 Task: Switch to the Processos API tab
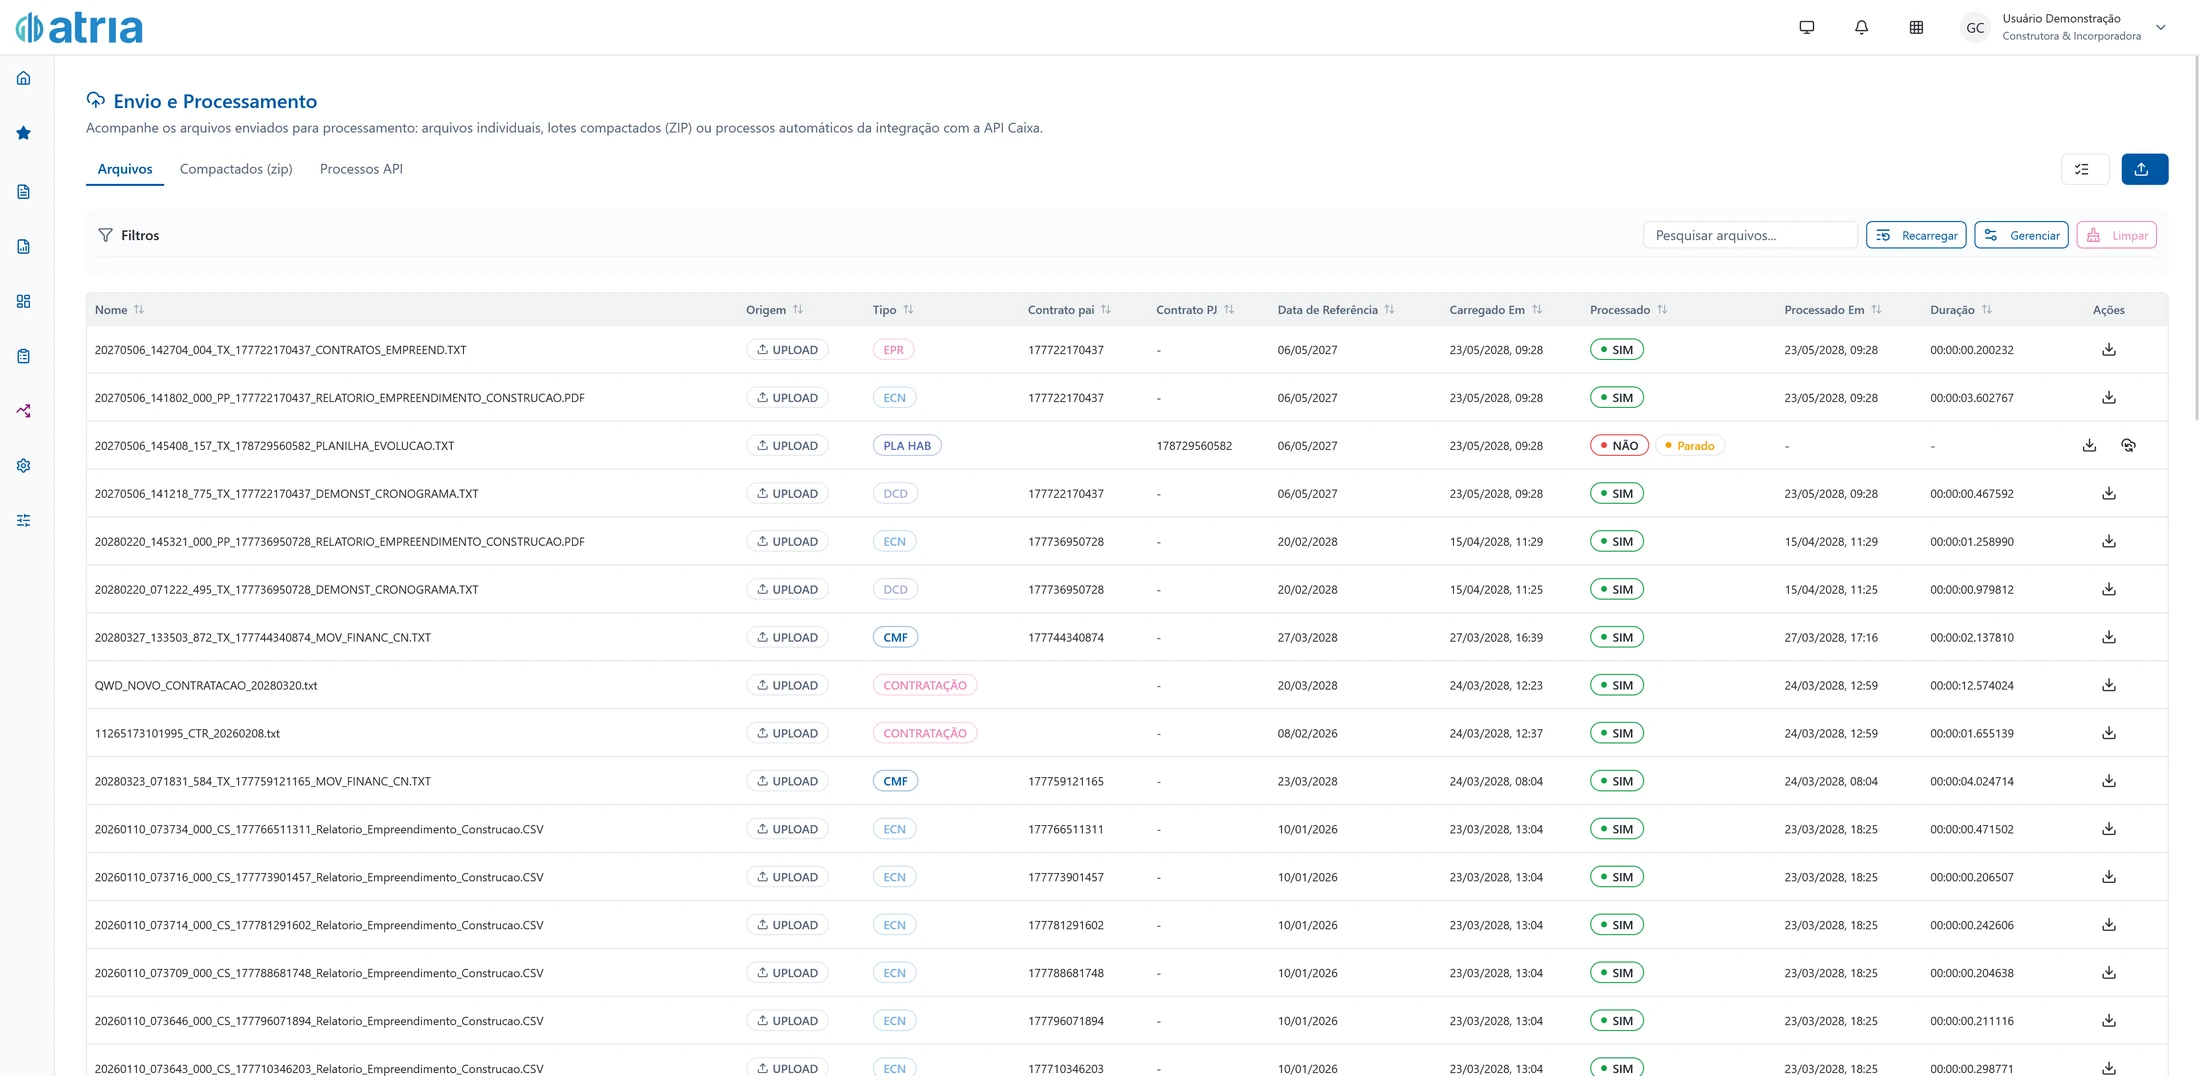(361, 169)
